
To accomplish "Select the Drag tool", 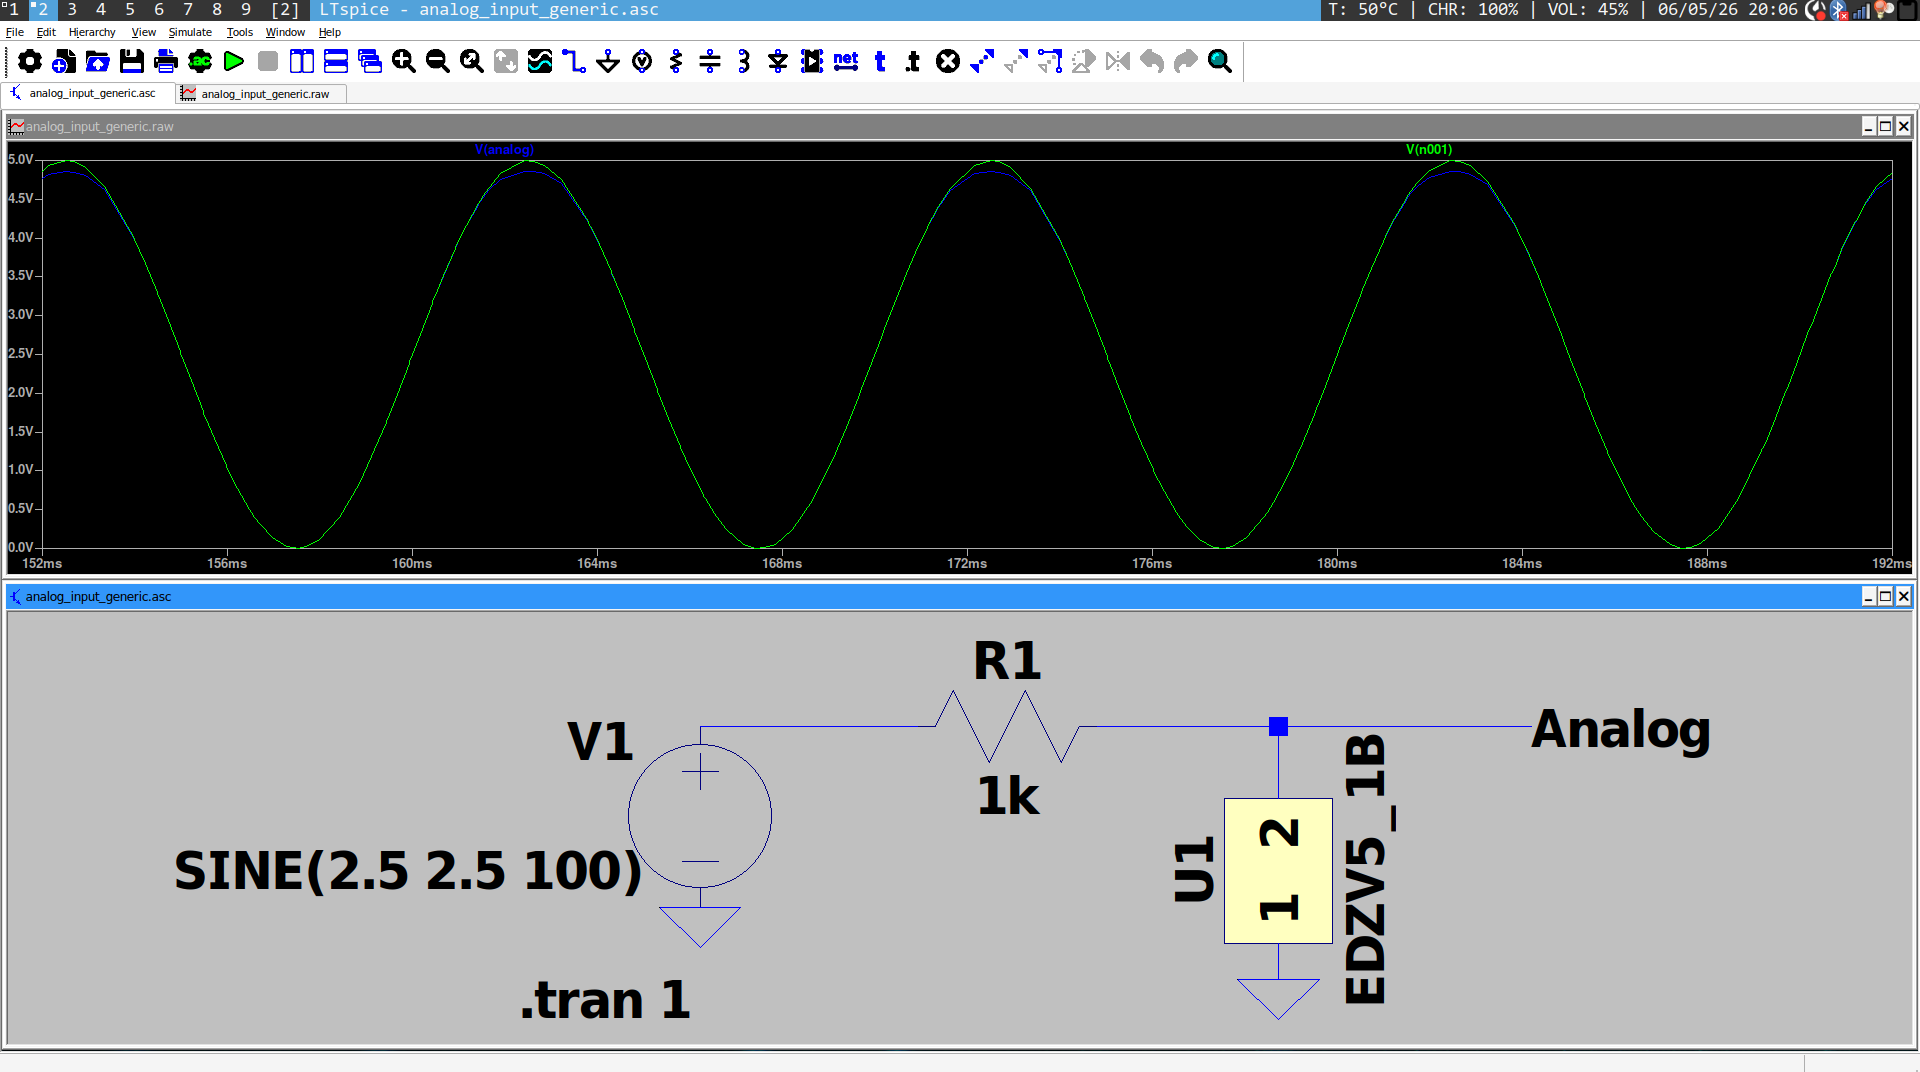I will (1050, 61).
